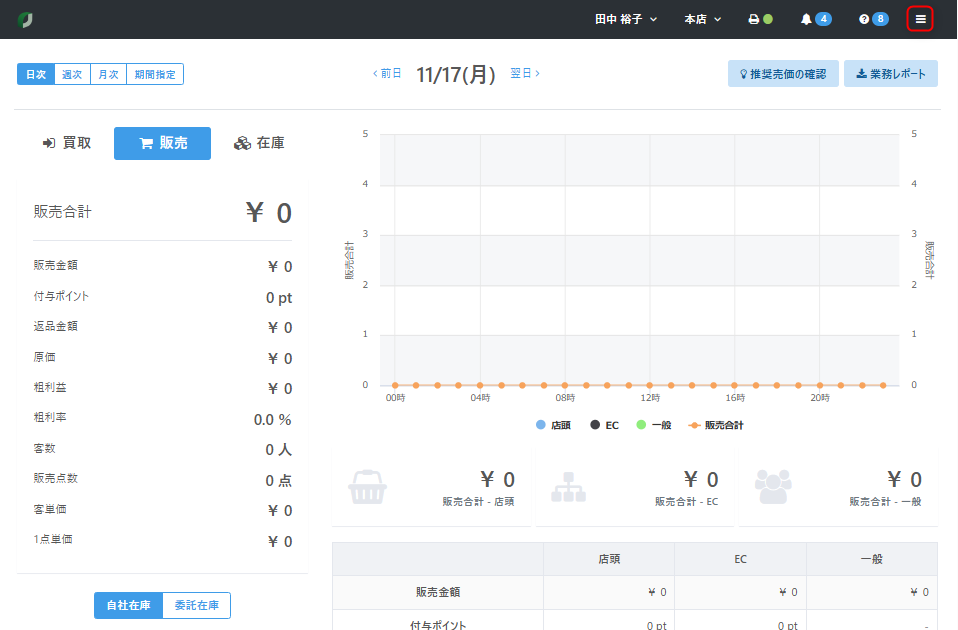Viewport: 958px width, 630px height.
Task: Click the 返品金額 row label
Action: click(56, 326)
